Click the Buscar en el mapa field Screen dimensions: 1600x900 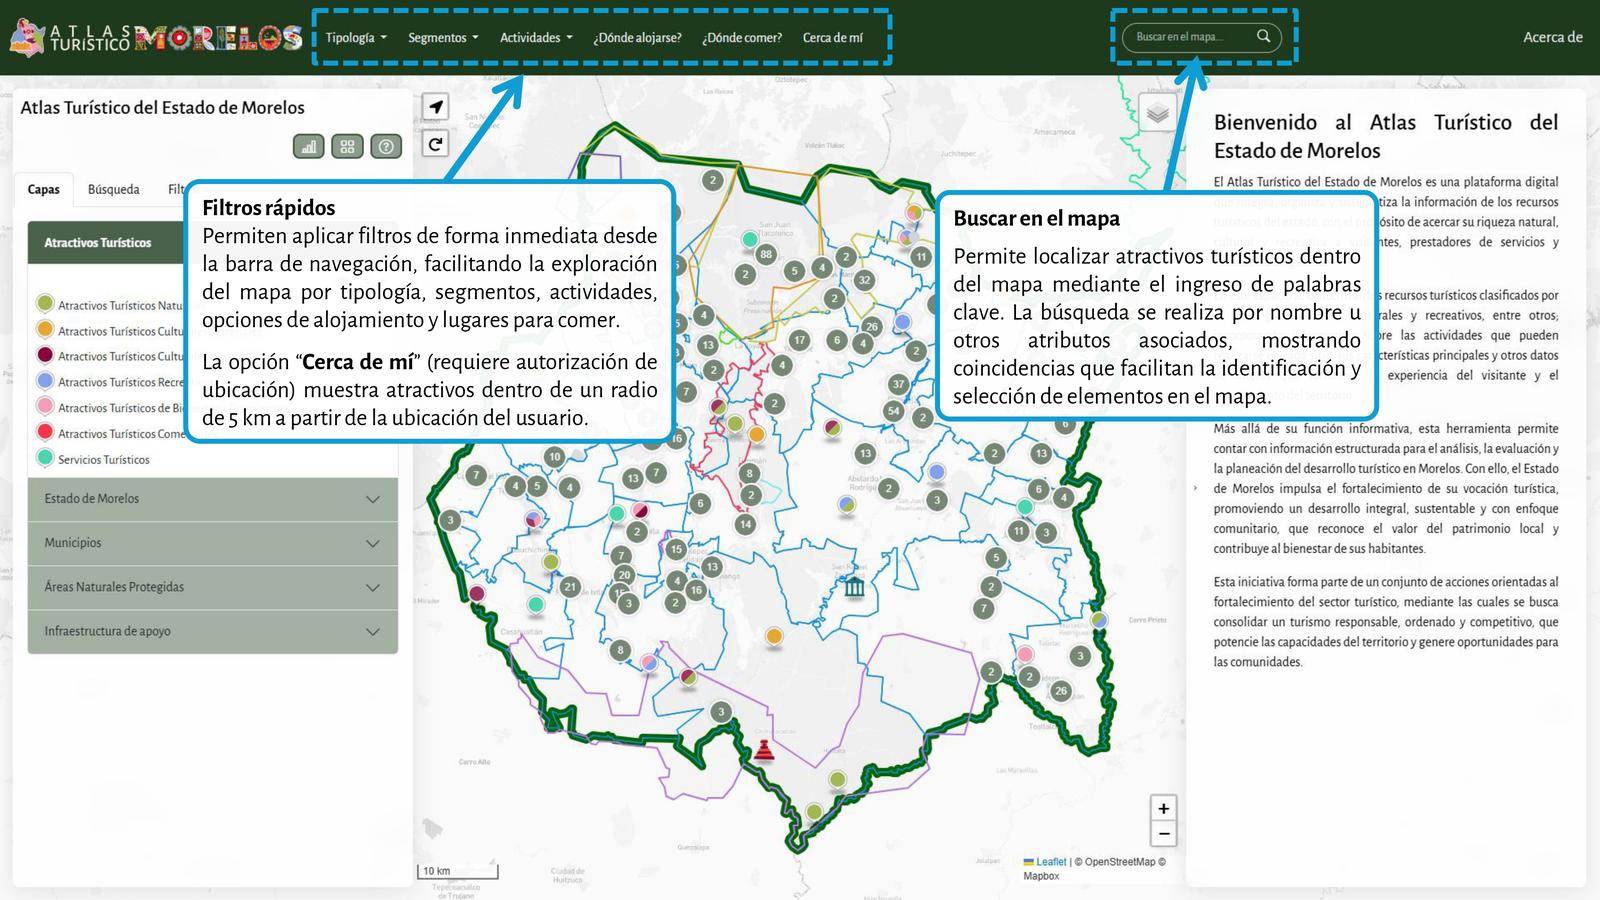[x=1190, y=37]
